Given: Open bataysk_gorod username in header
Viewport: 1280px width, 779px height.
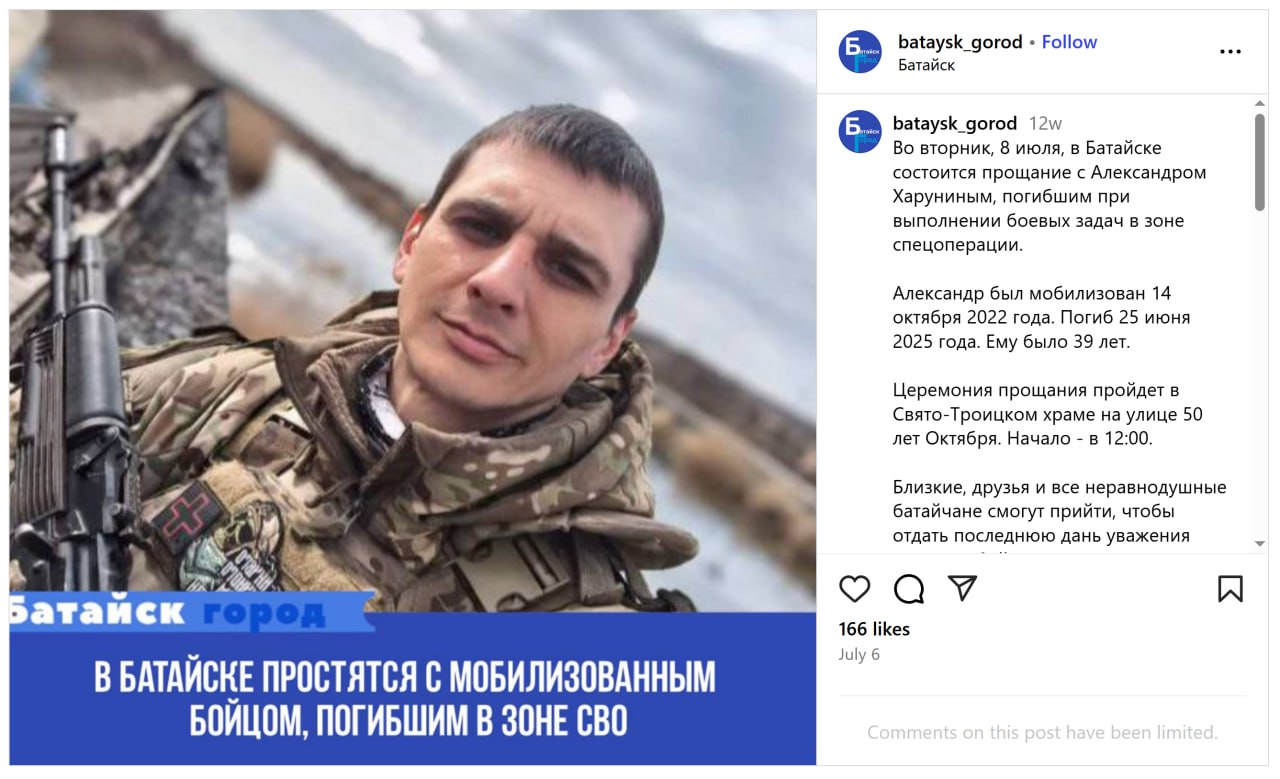Looking at the screenshot, I should (x=960, y=42).
